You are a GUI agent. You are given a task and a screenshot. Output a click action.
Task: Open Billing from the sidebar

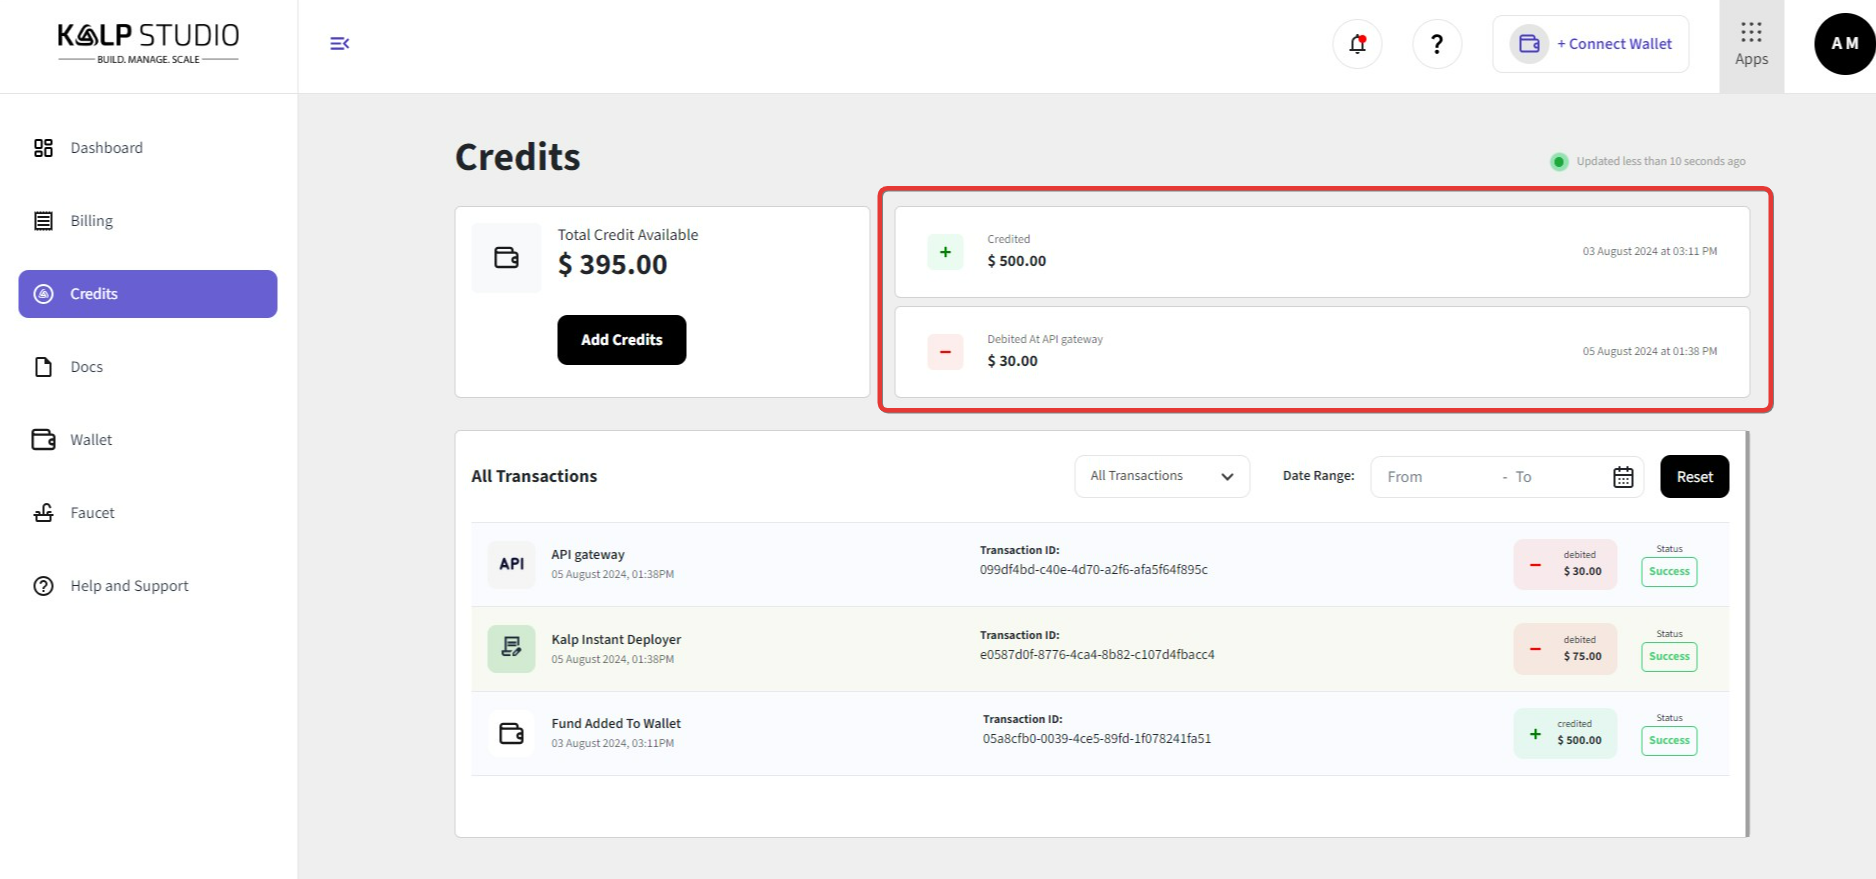(x=91, y=221)
